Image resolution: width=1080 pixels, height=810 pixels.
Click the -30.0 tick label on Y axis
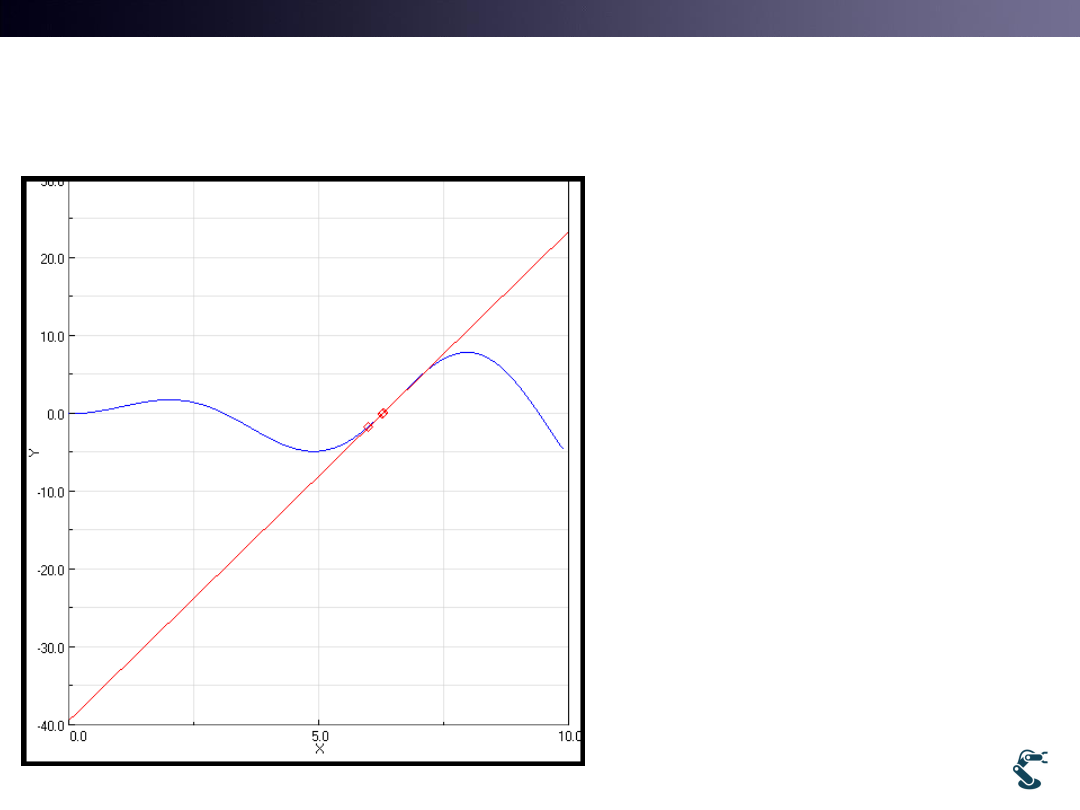click(x=50, y=647)
